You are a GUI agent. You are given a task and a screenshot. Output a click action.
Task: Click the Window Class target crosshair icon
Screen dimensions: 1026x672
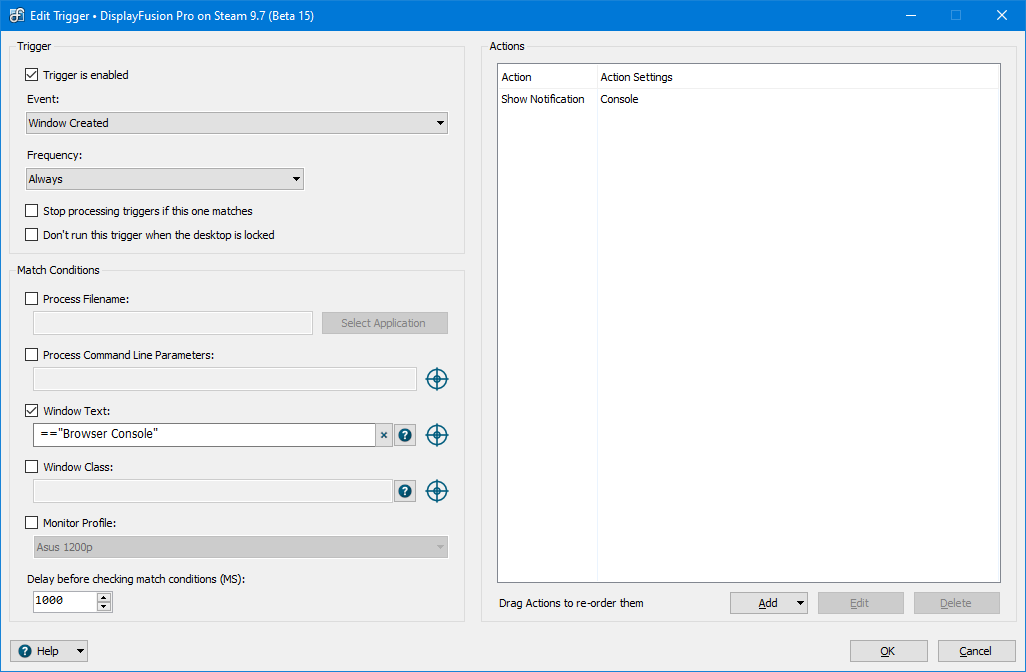pos(437,491)
